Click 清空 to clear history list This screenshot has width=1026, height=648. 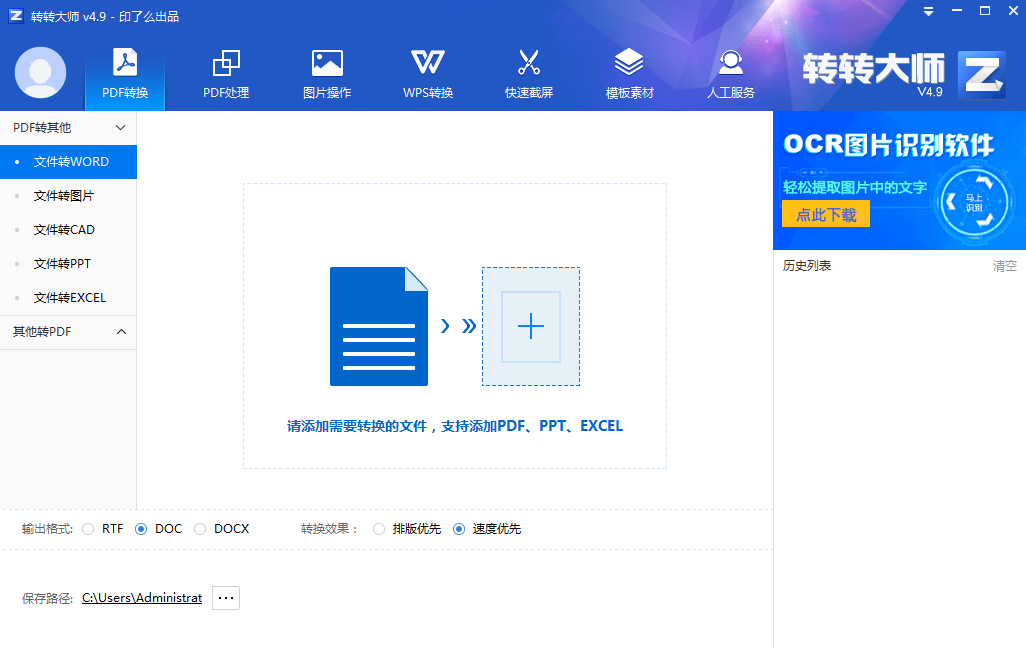click(1004, 266)
